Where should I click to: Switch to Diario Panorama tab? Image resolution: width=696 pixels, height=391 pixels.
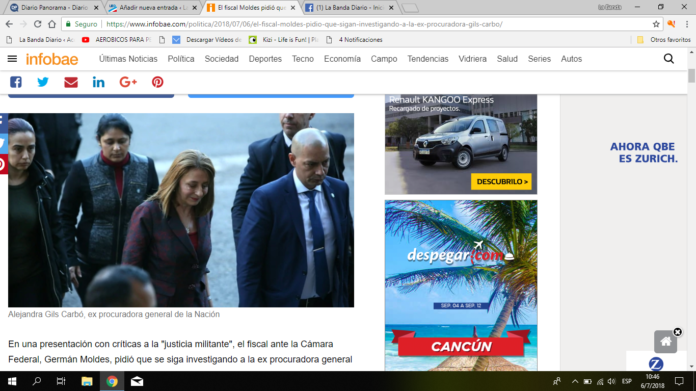click(55, 8)
